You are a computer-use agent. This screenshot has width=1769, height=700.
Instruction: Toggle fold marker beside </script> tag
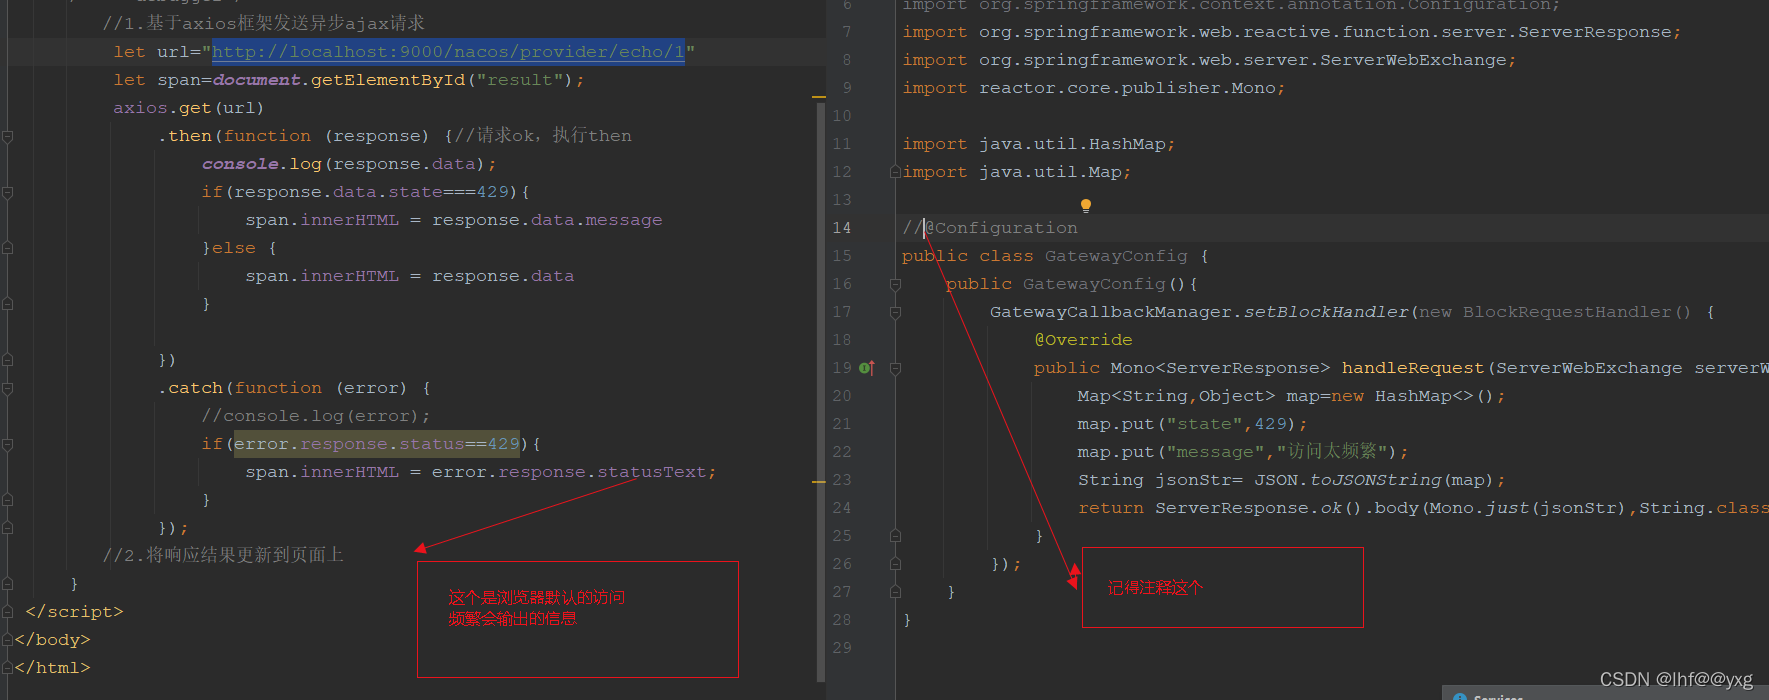coord(7,612)
